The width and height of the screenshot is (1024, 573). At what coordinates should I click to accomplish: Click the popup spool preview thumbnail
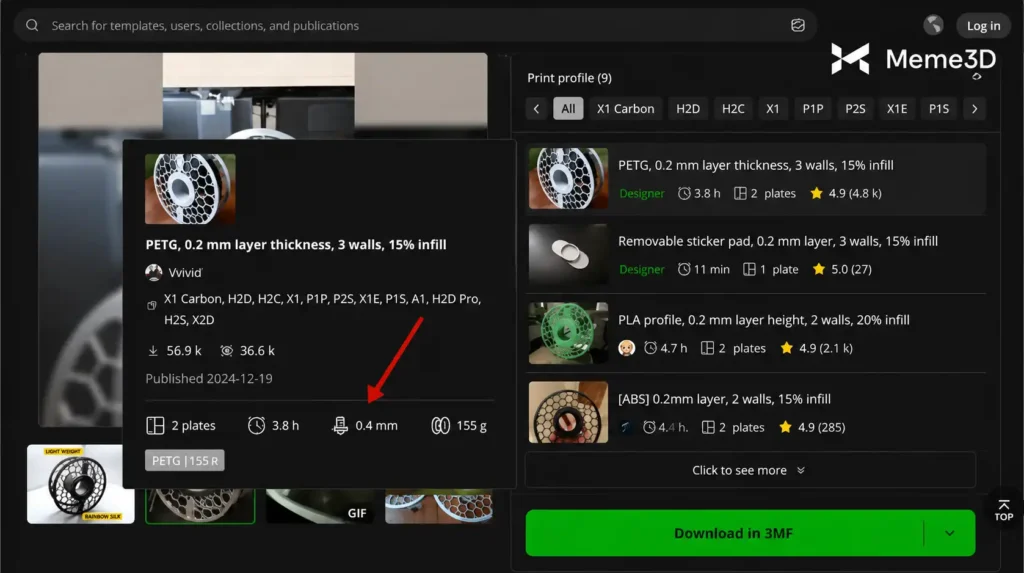point(190,189)
